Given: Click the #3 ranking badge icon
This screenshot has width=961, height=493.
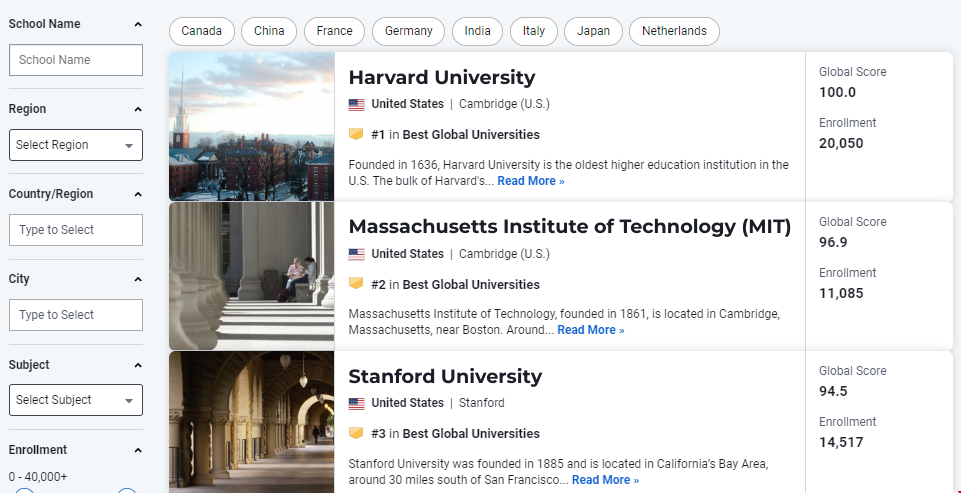Looking at the screenshot, I should [x=356, y=433].
